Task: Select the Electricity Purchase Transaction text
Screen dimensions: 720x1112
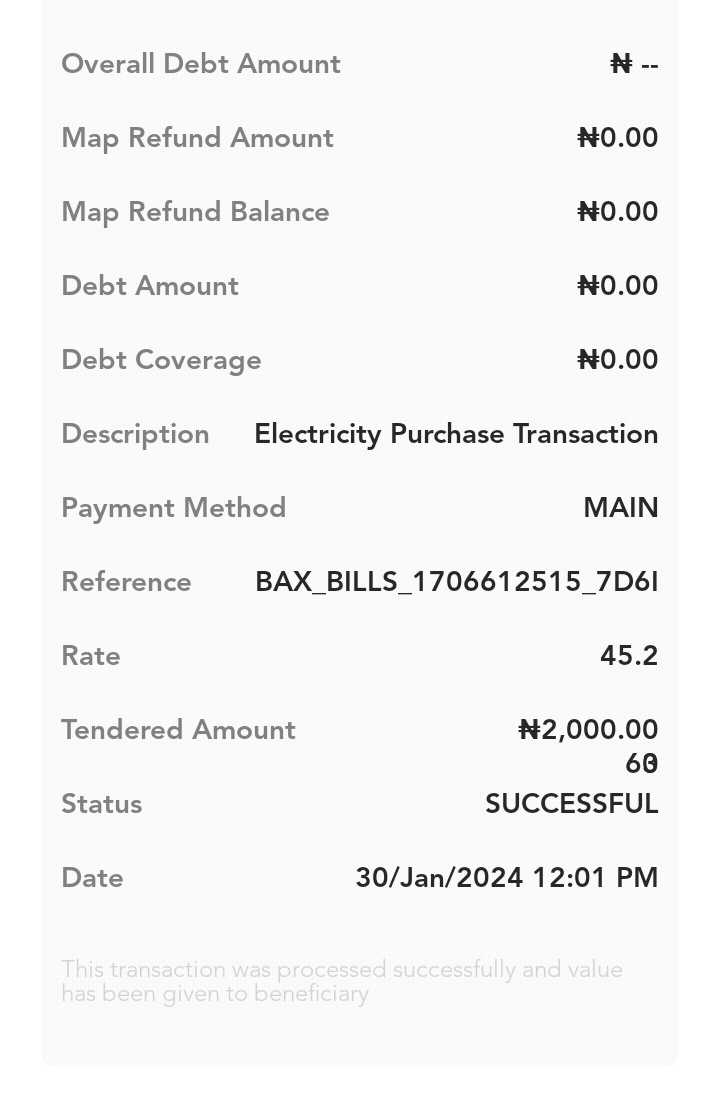Action: click(456, 434)
